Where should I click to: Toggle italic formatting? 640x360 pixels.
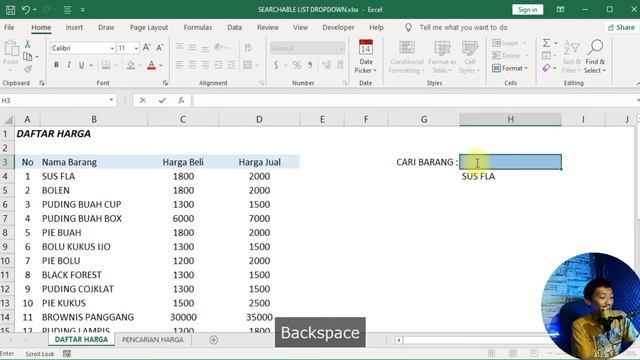pyautogui.click(x=69, y=65)
